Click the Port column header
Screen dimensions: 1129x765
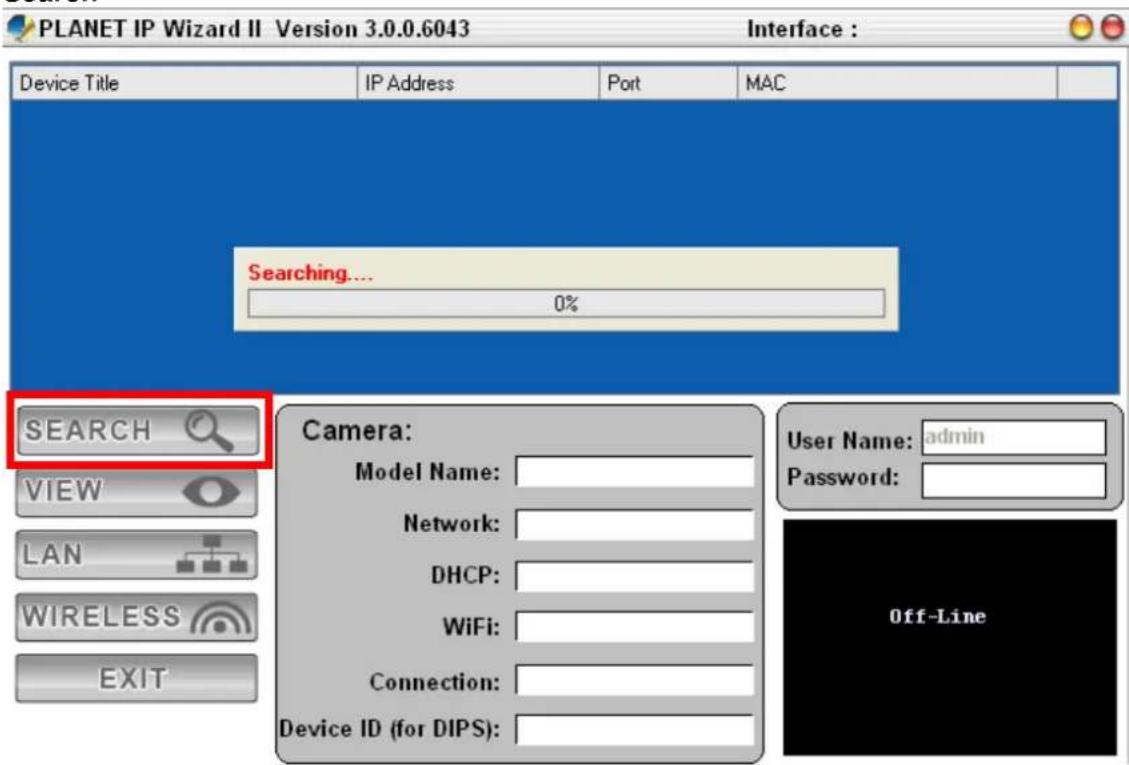pyautogui.click(x=668, y=84)
